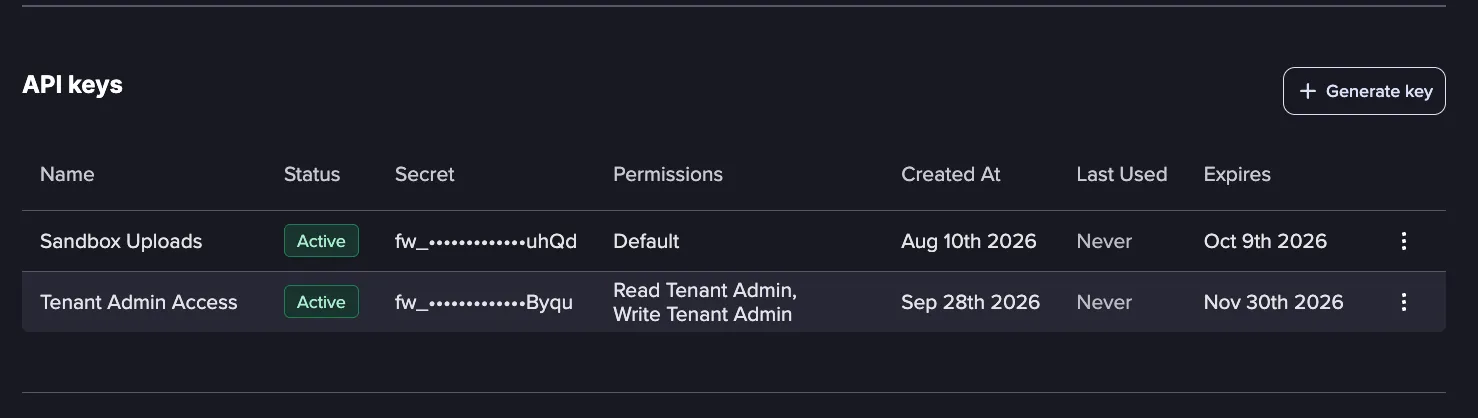
Task: Click the Secret column header
Action: pos(425,174)
